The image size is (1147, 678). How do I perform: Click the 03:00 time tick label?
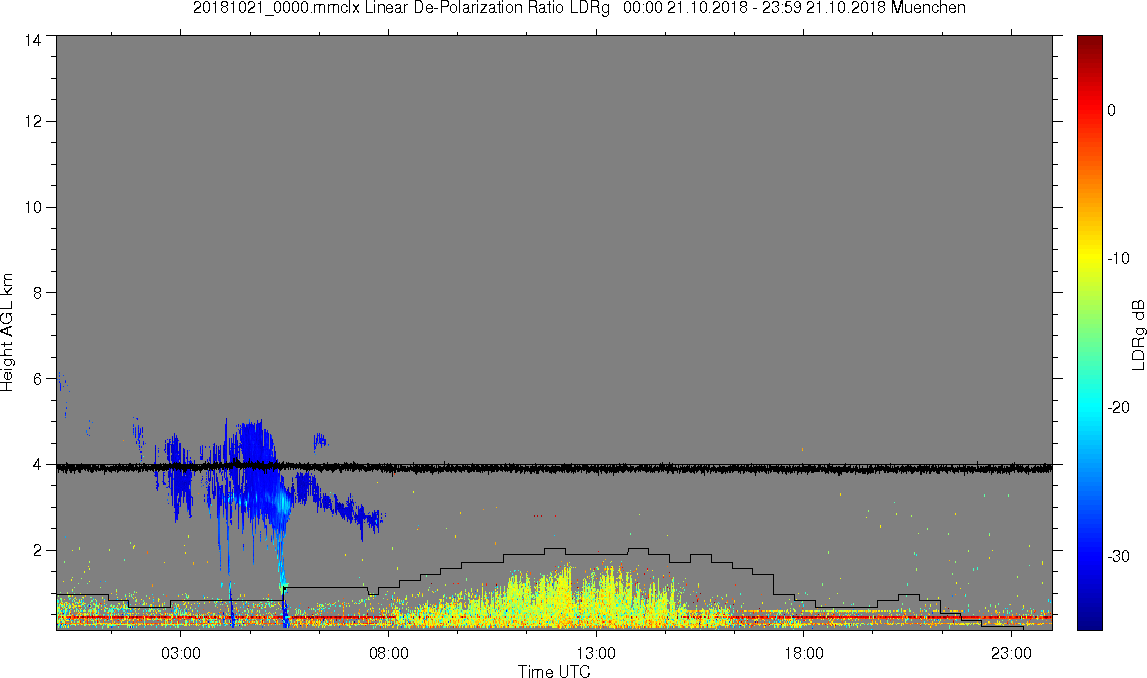coord(181,653)
